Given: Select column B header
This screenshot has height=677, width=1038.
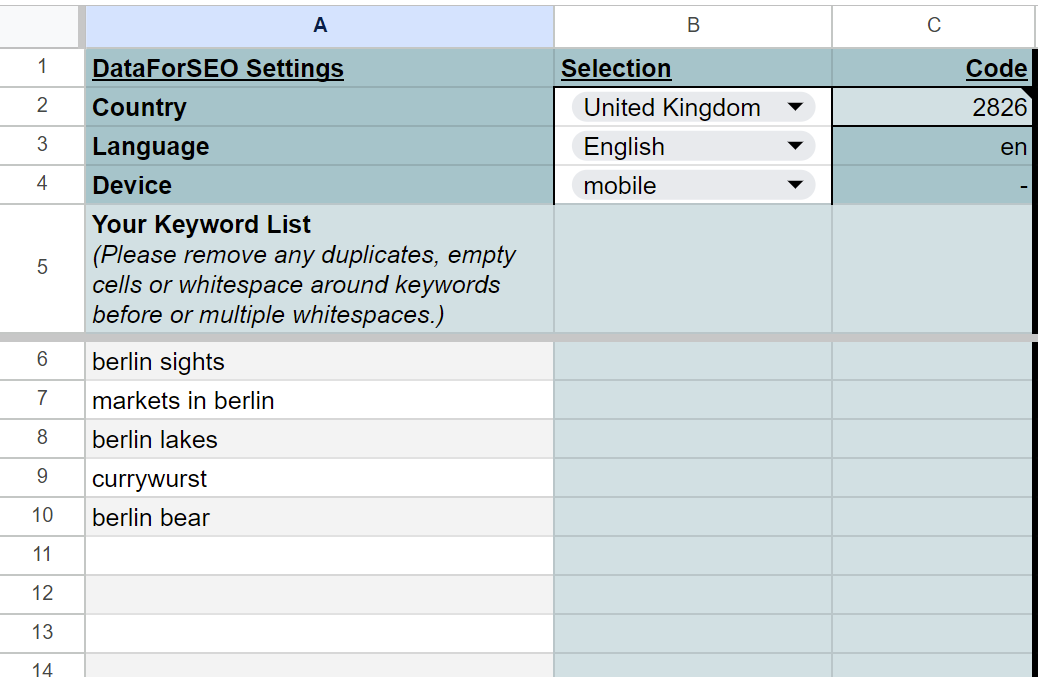Looking at the screenshot, I should coord(693,25).
